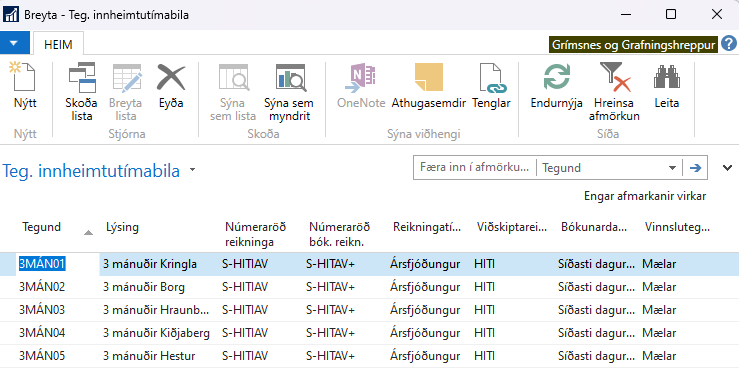Click the filter text input field

tap(475, 167)
